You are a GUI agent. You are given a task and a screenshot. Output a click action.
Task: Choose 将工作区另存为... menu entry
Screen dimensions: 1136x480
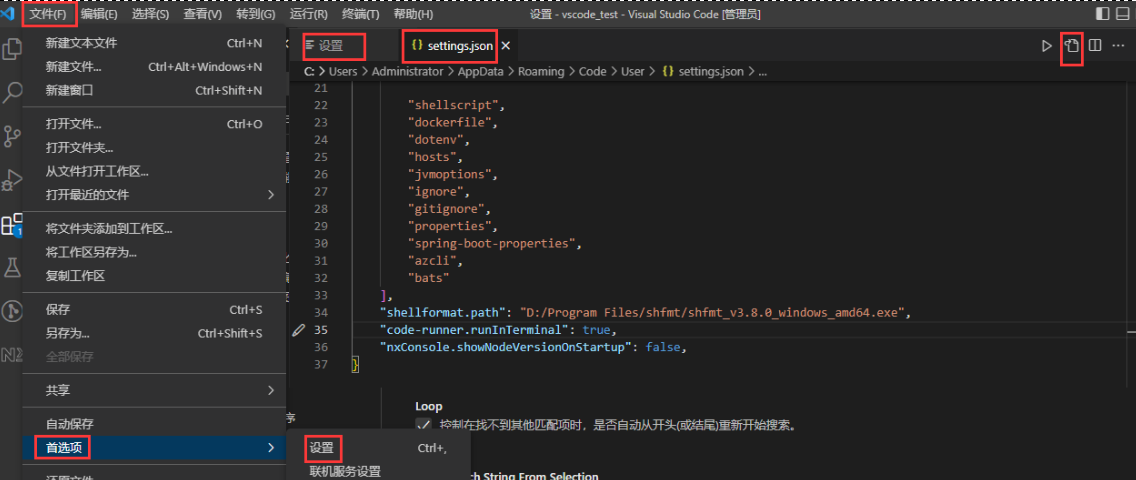click(154, 252)
